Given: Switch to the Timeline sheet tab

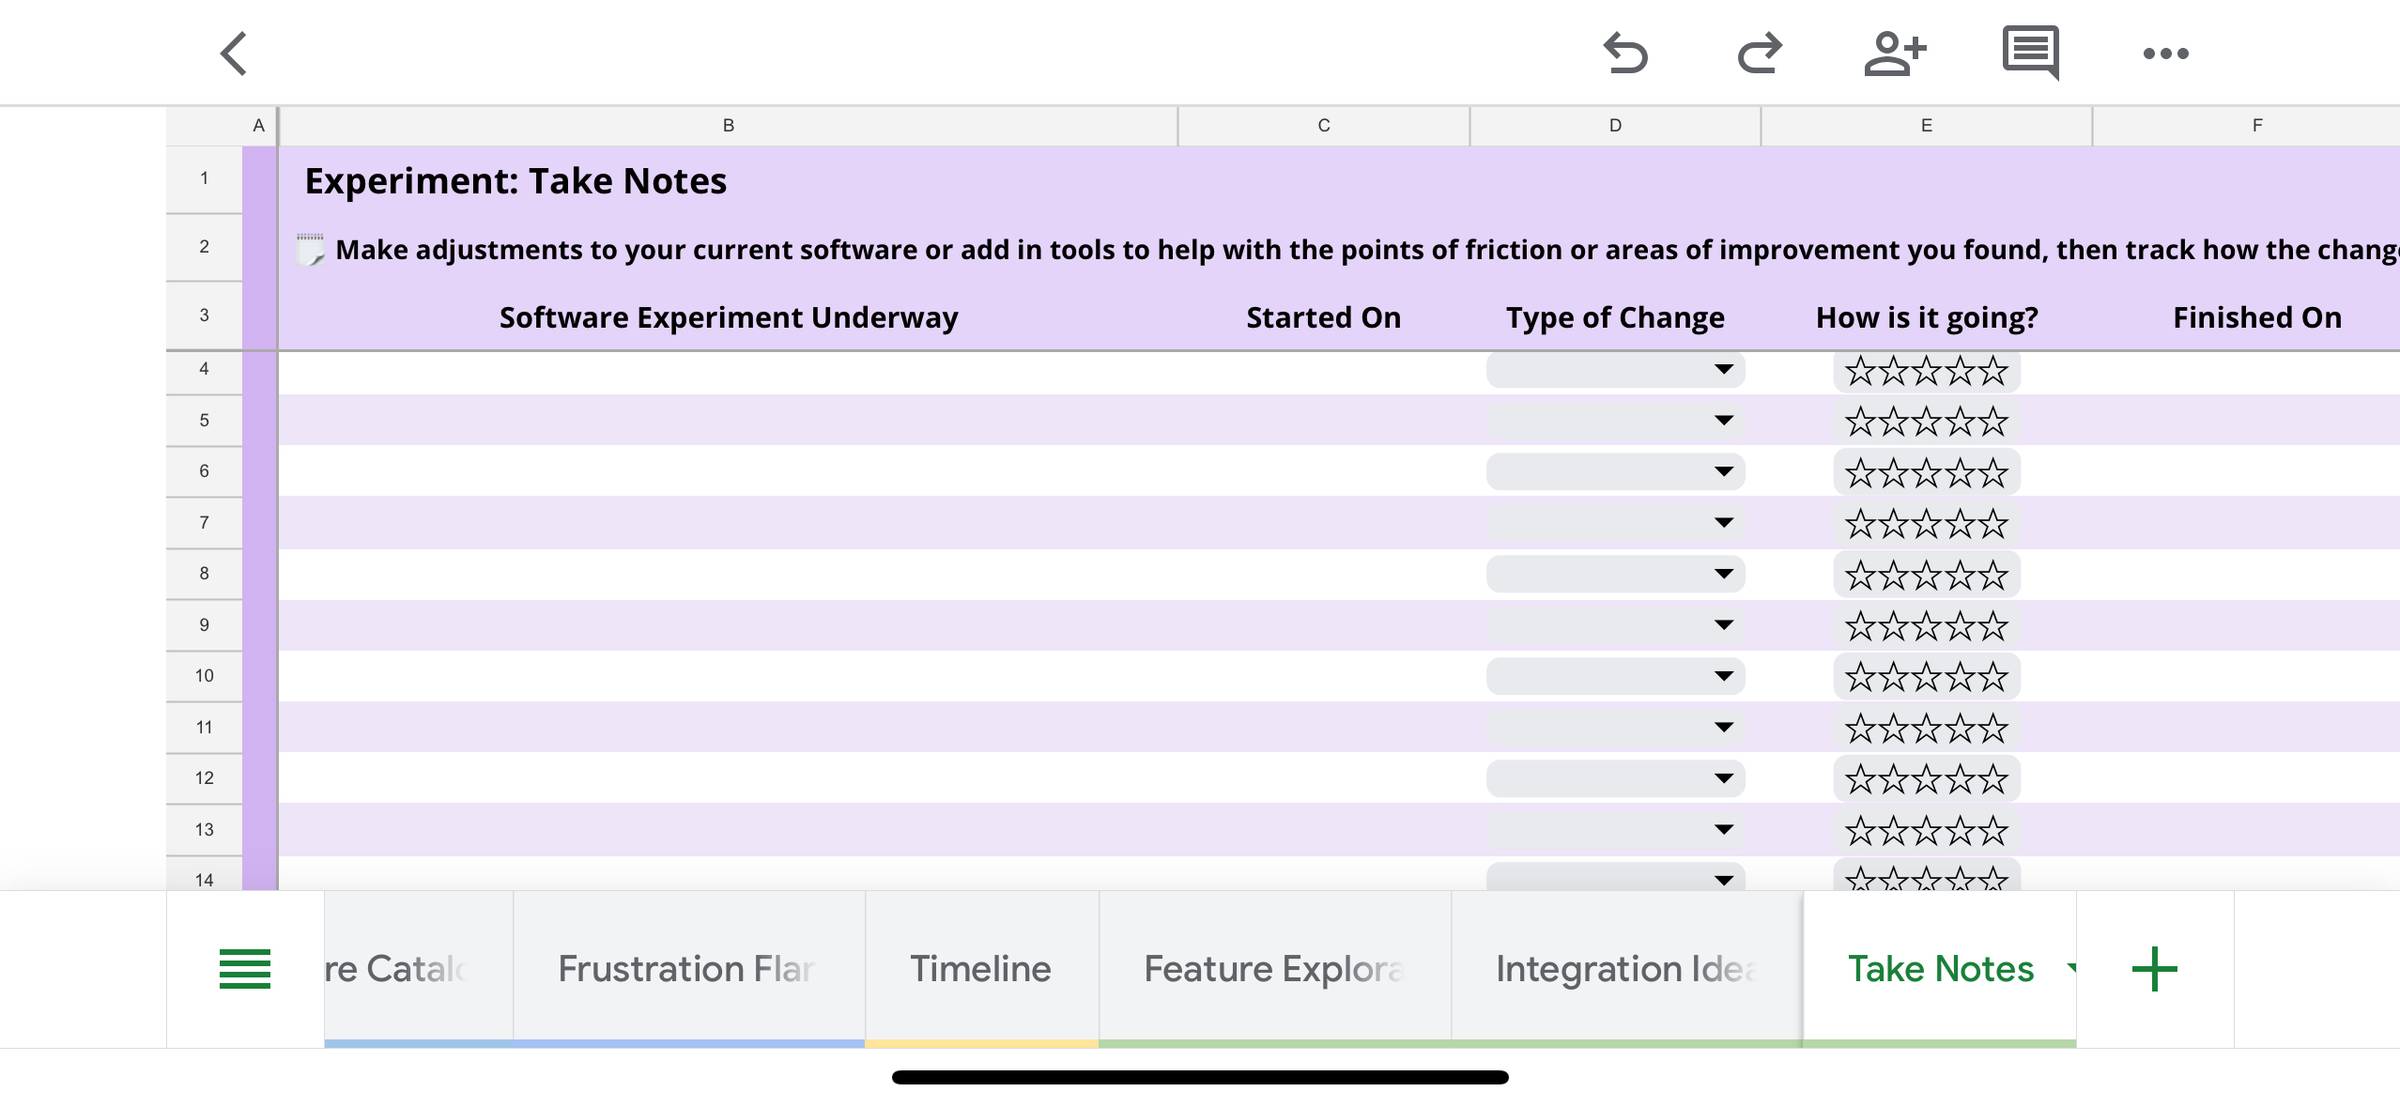Looking at the screenshot, I should coord(980,969).
